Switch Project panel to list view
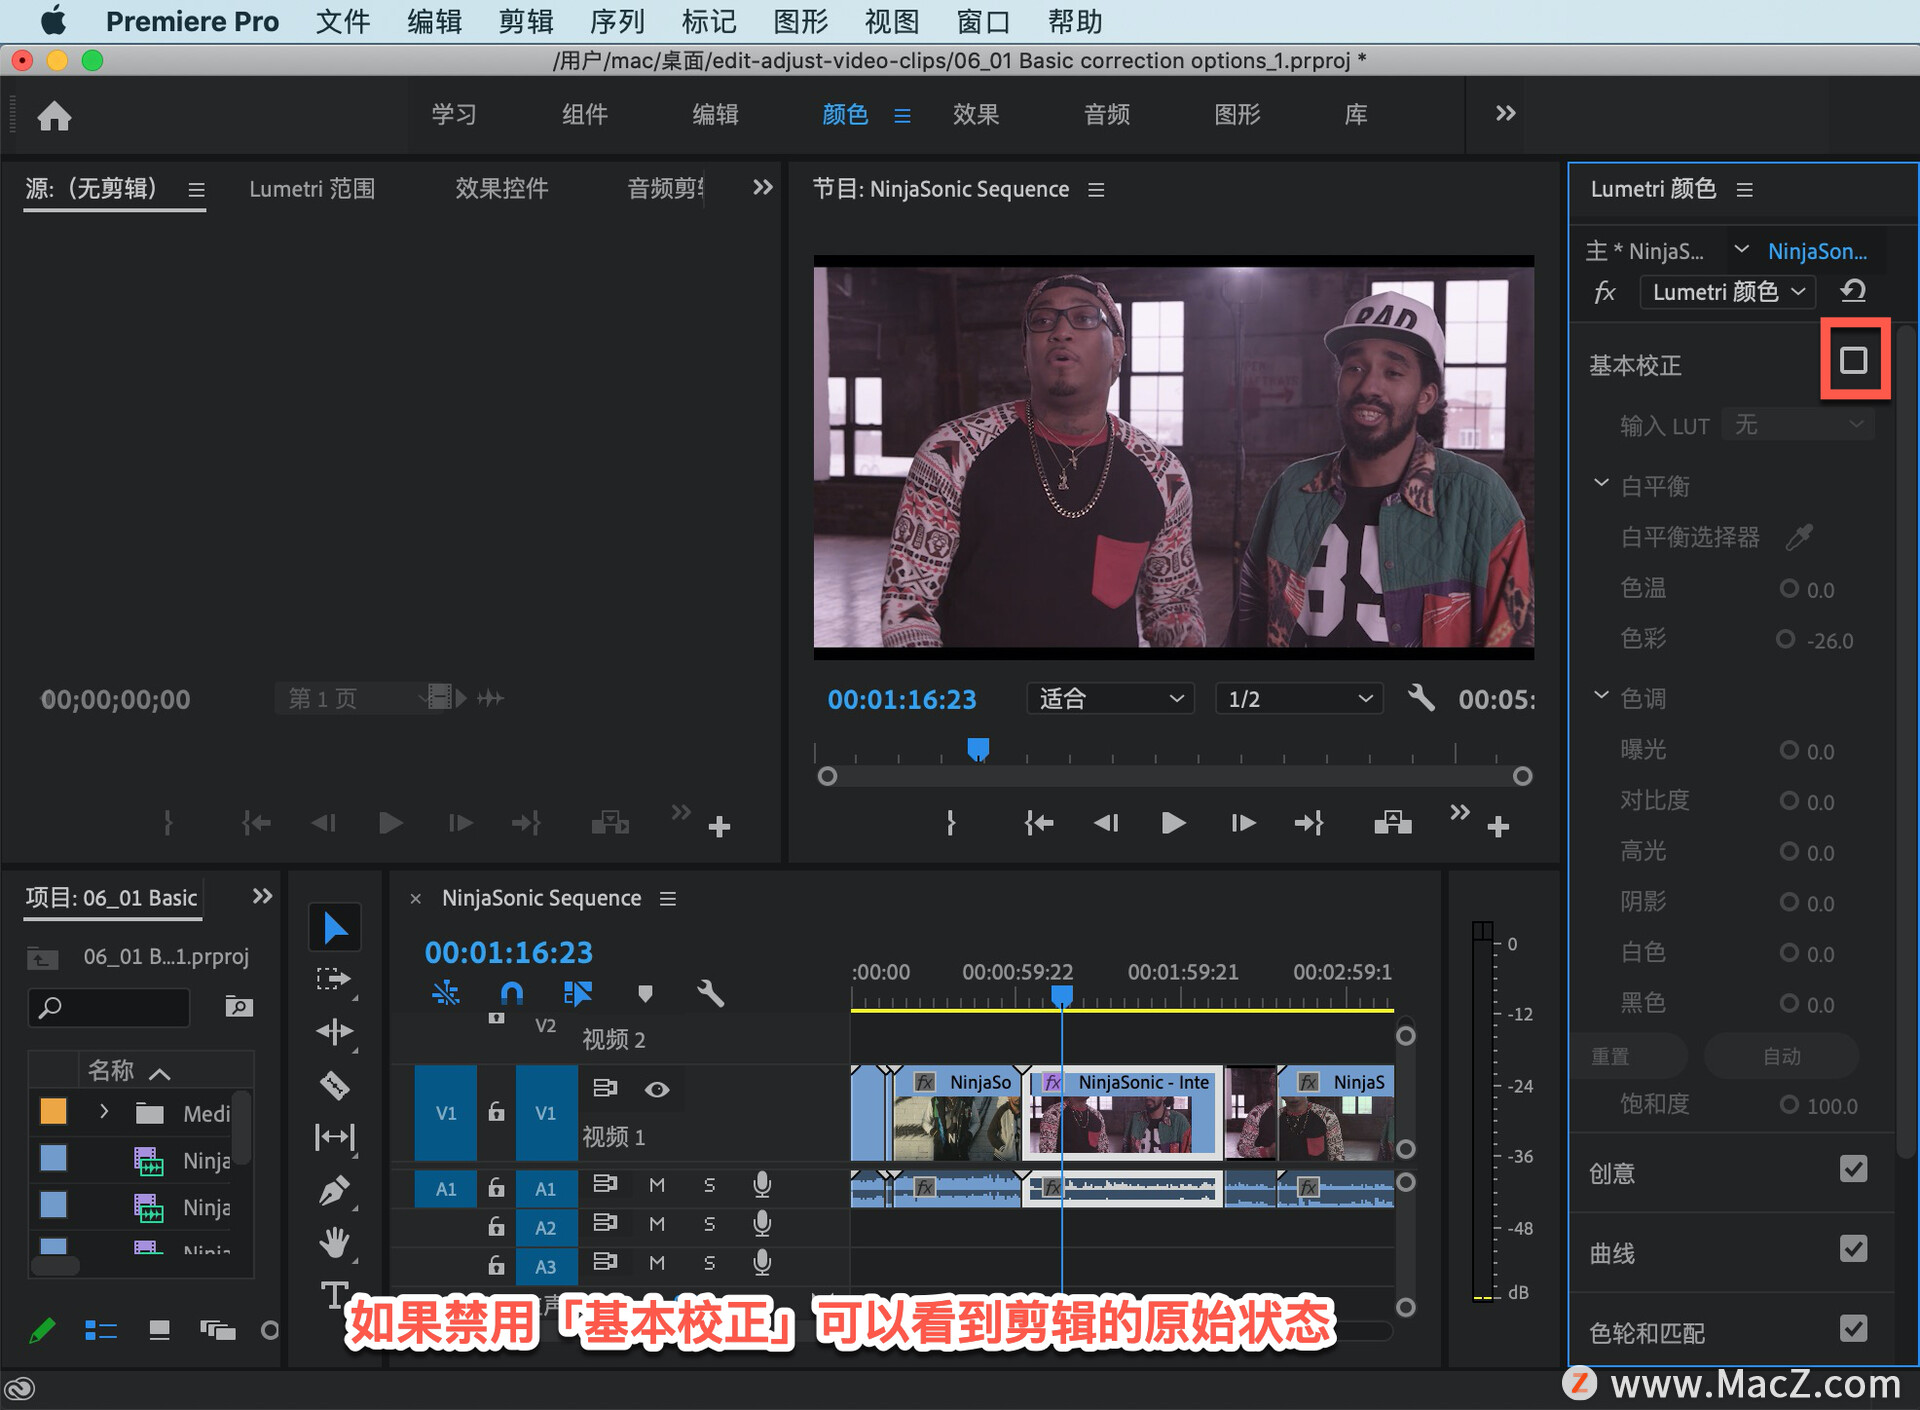The image size is (1920, 1410). (101, 1330)
